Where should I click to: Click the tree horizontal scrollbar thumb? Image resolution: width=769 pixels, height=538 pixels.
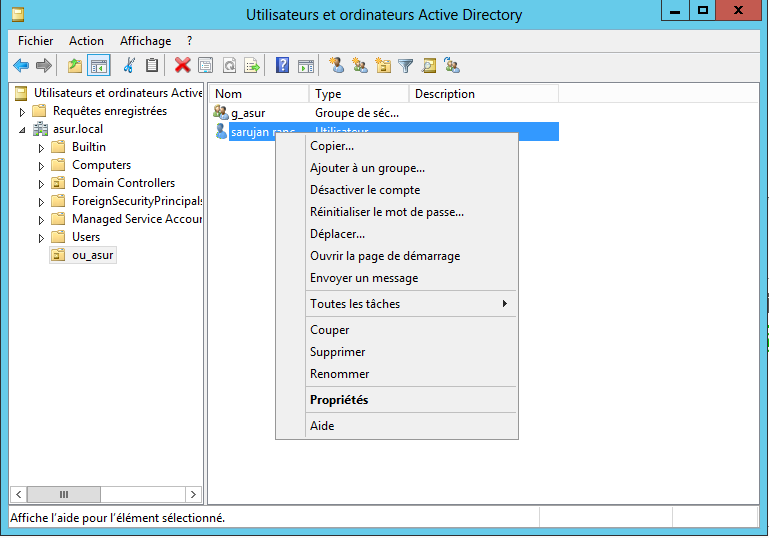64,494
